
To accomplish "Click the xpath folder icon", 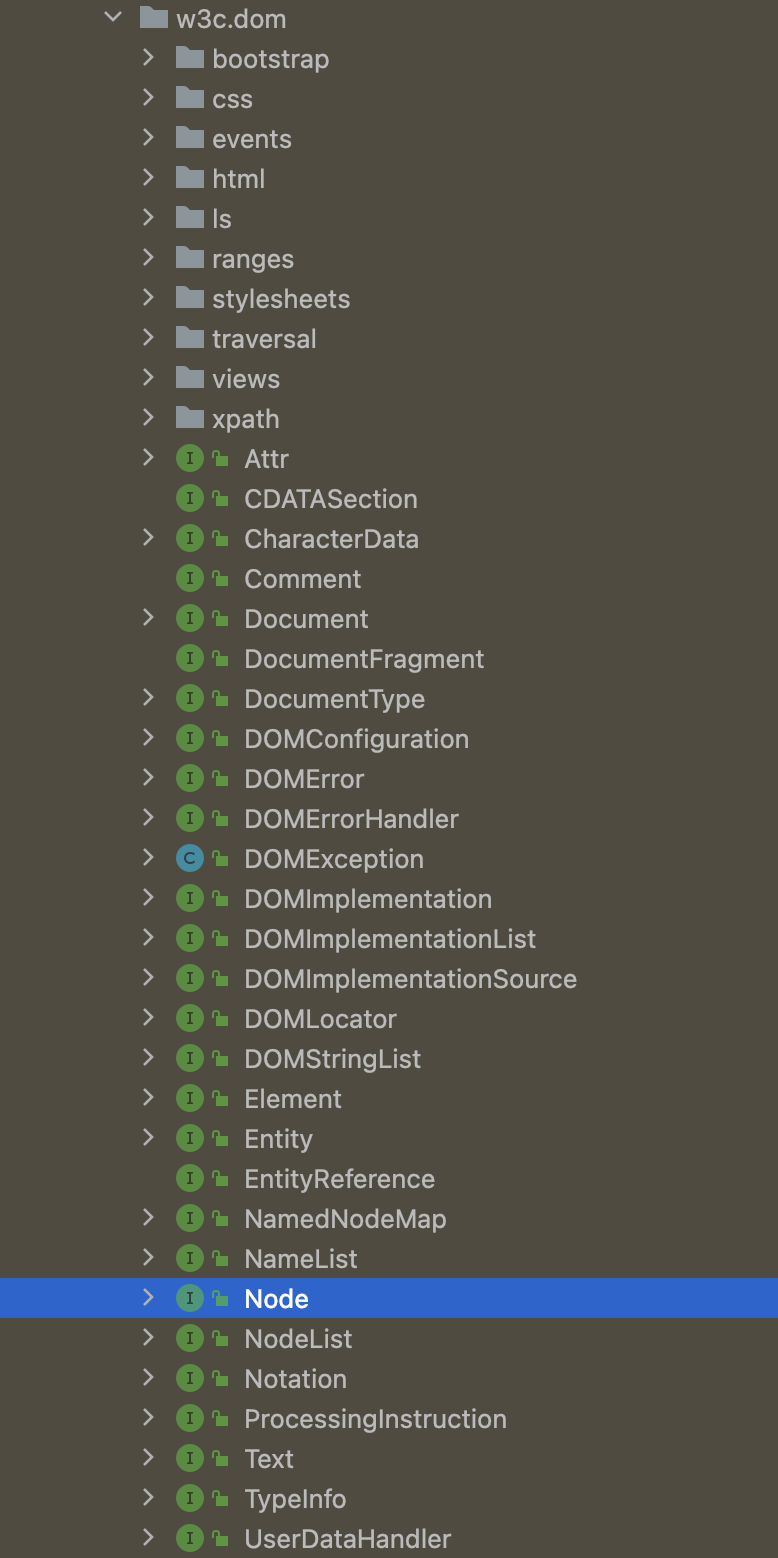I will [189, 418].
